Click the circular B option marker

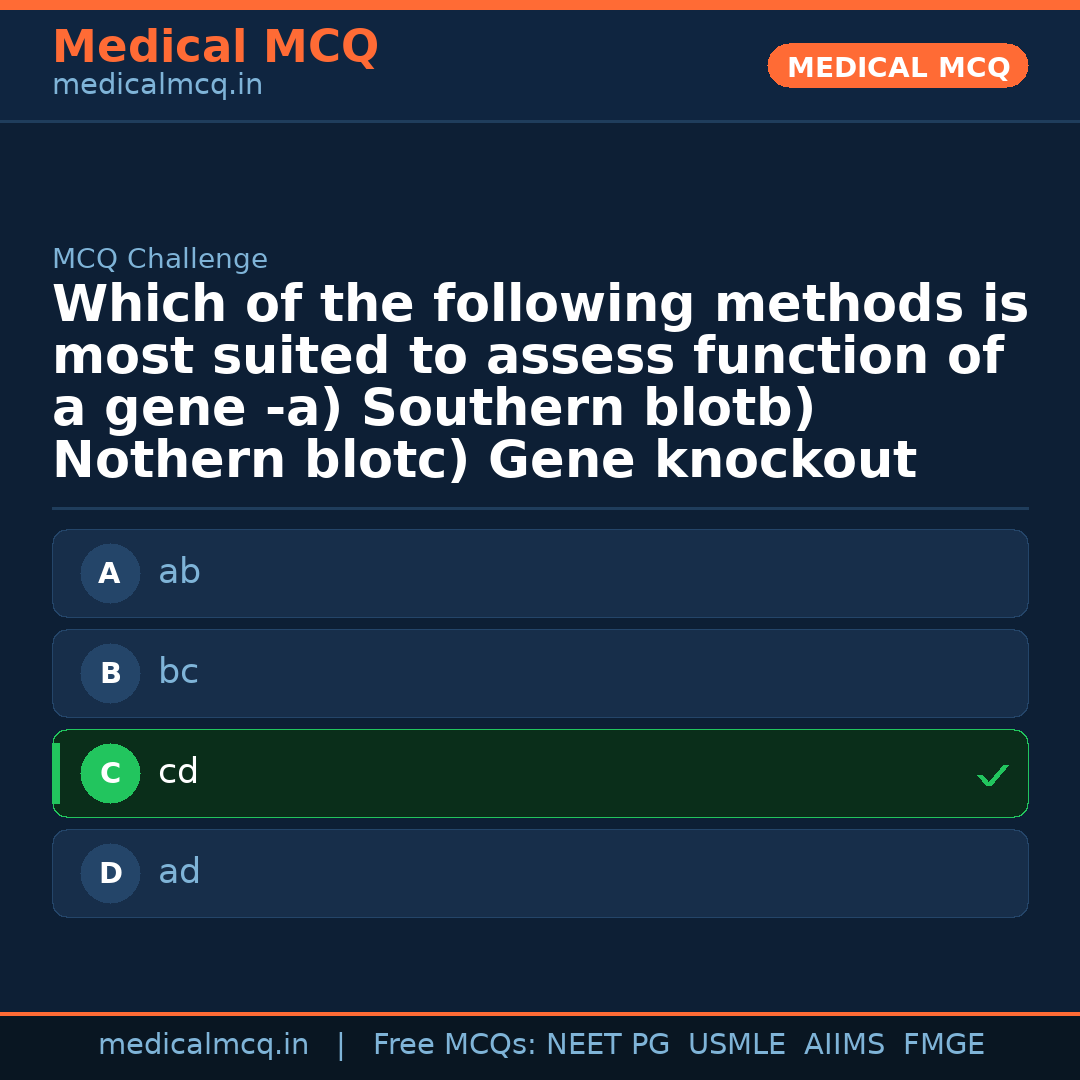[x=110, y=673]
